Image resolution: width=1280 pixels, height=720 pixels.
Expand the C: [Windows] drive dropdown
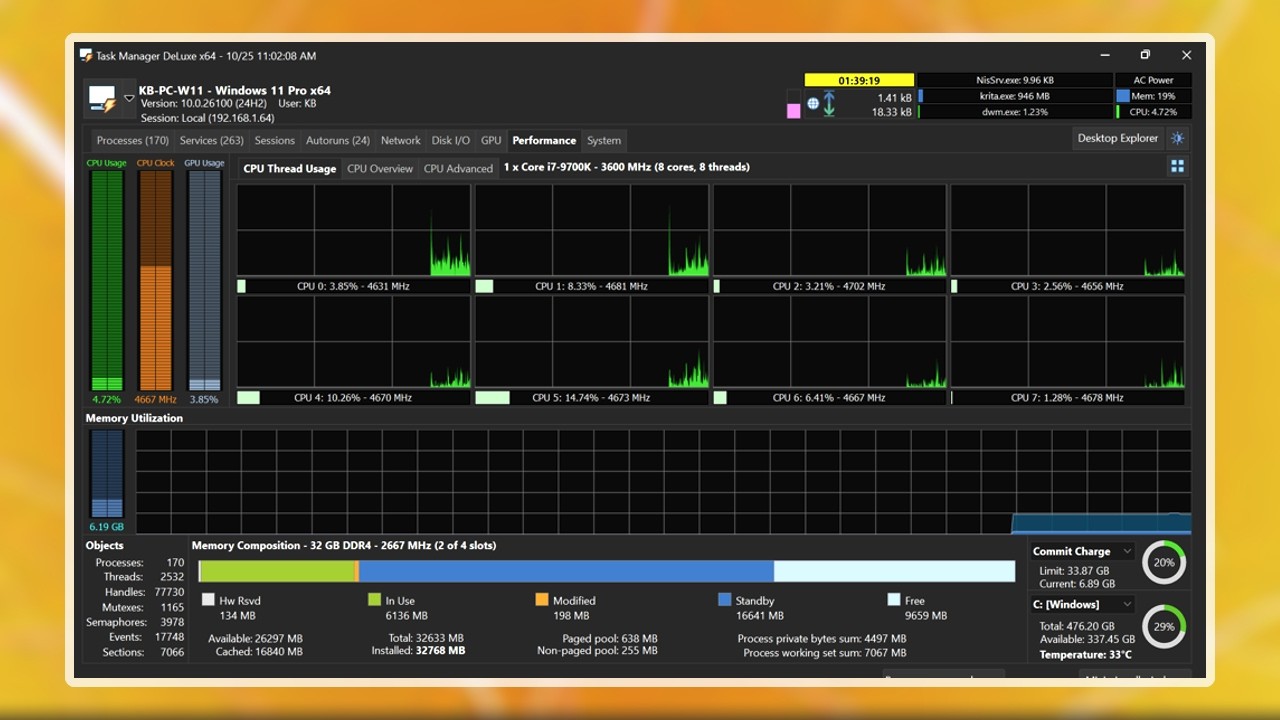pos(1127,604)
